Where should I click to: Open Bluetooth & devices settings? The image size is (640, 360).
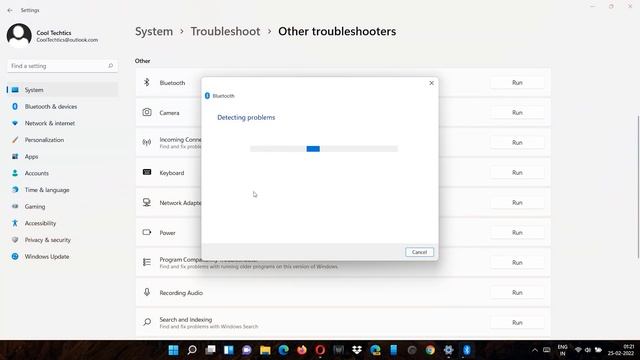[x=62, y=107]
